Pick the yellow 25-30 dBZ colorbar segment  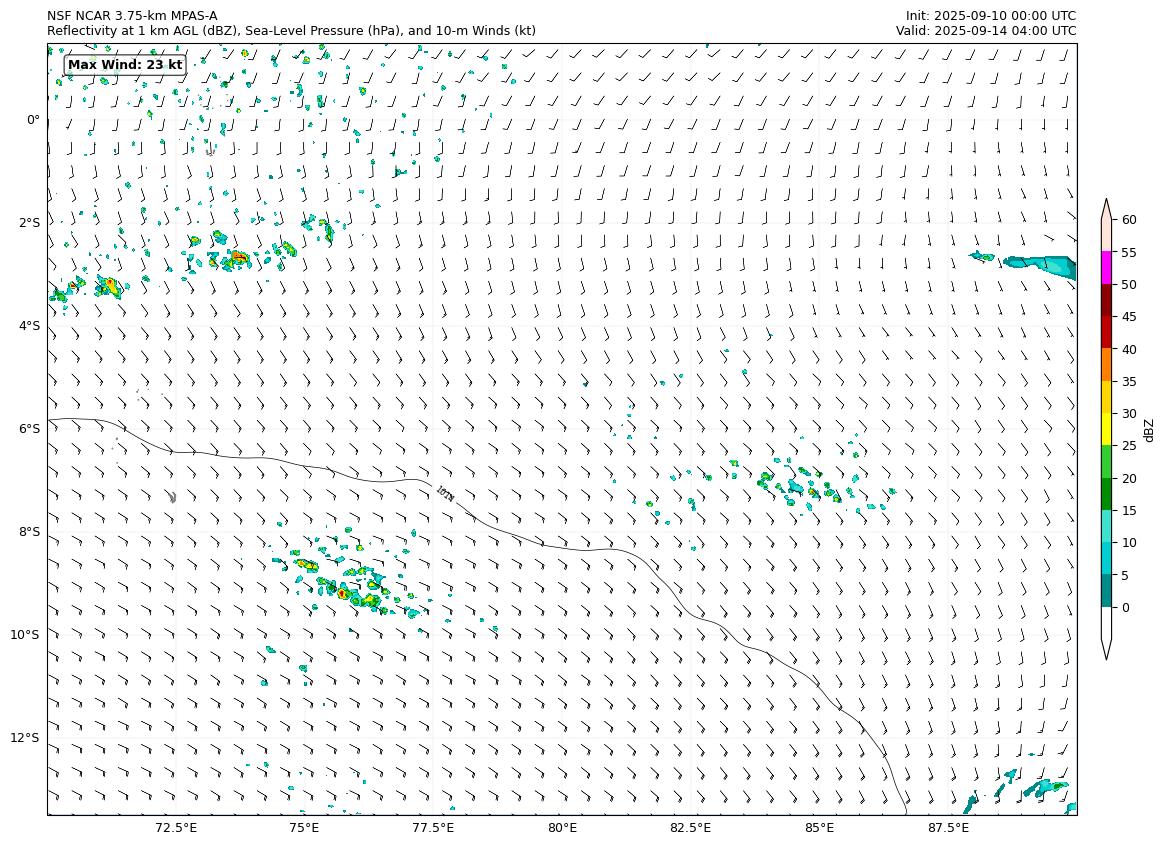pyautogui.click(x=1107, y=429)
